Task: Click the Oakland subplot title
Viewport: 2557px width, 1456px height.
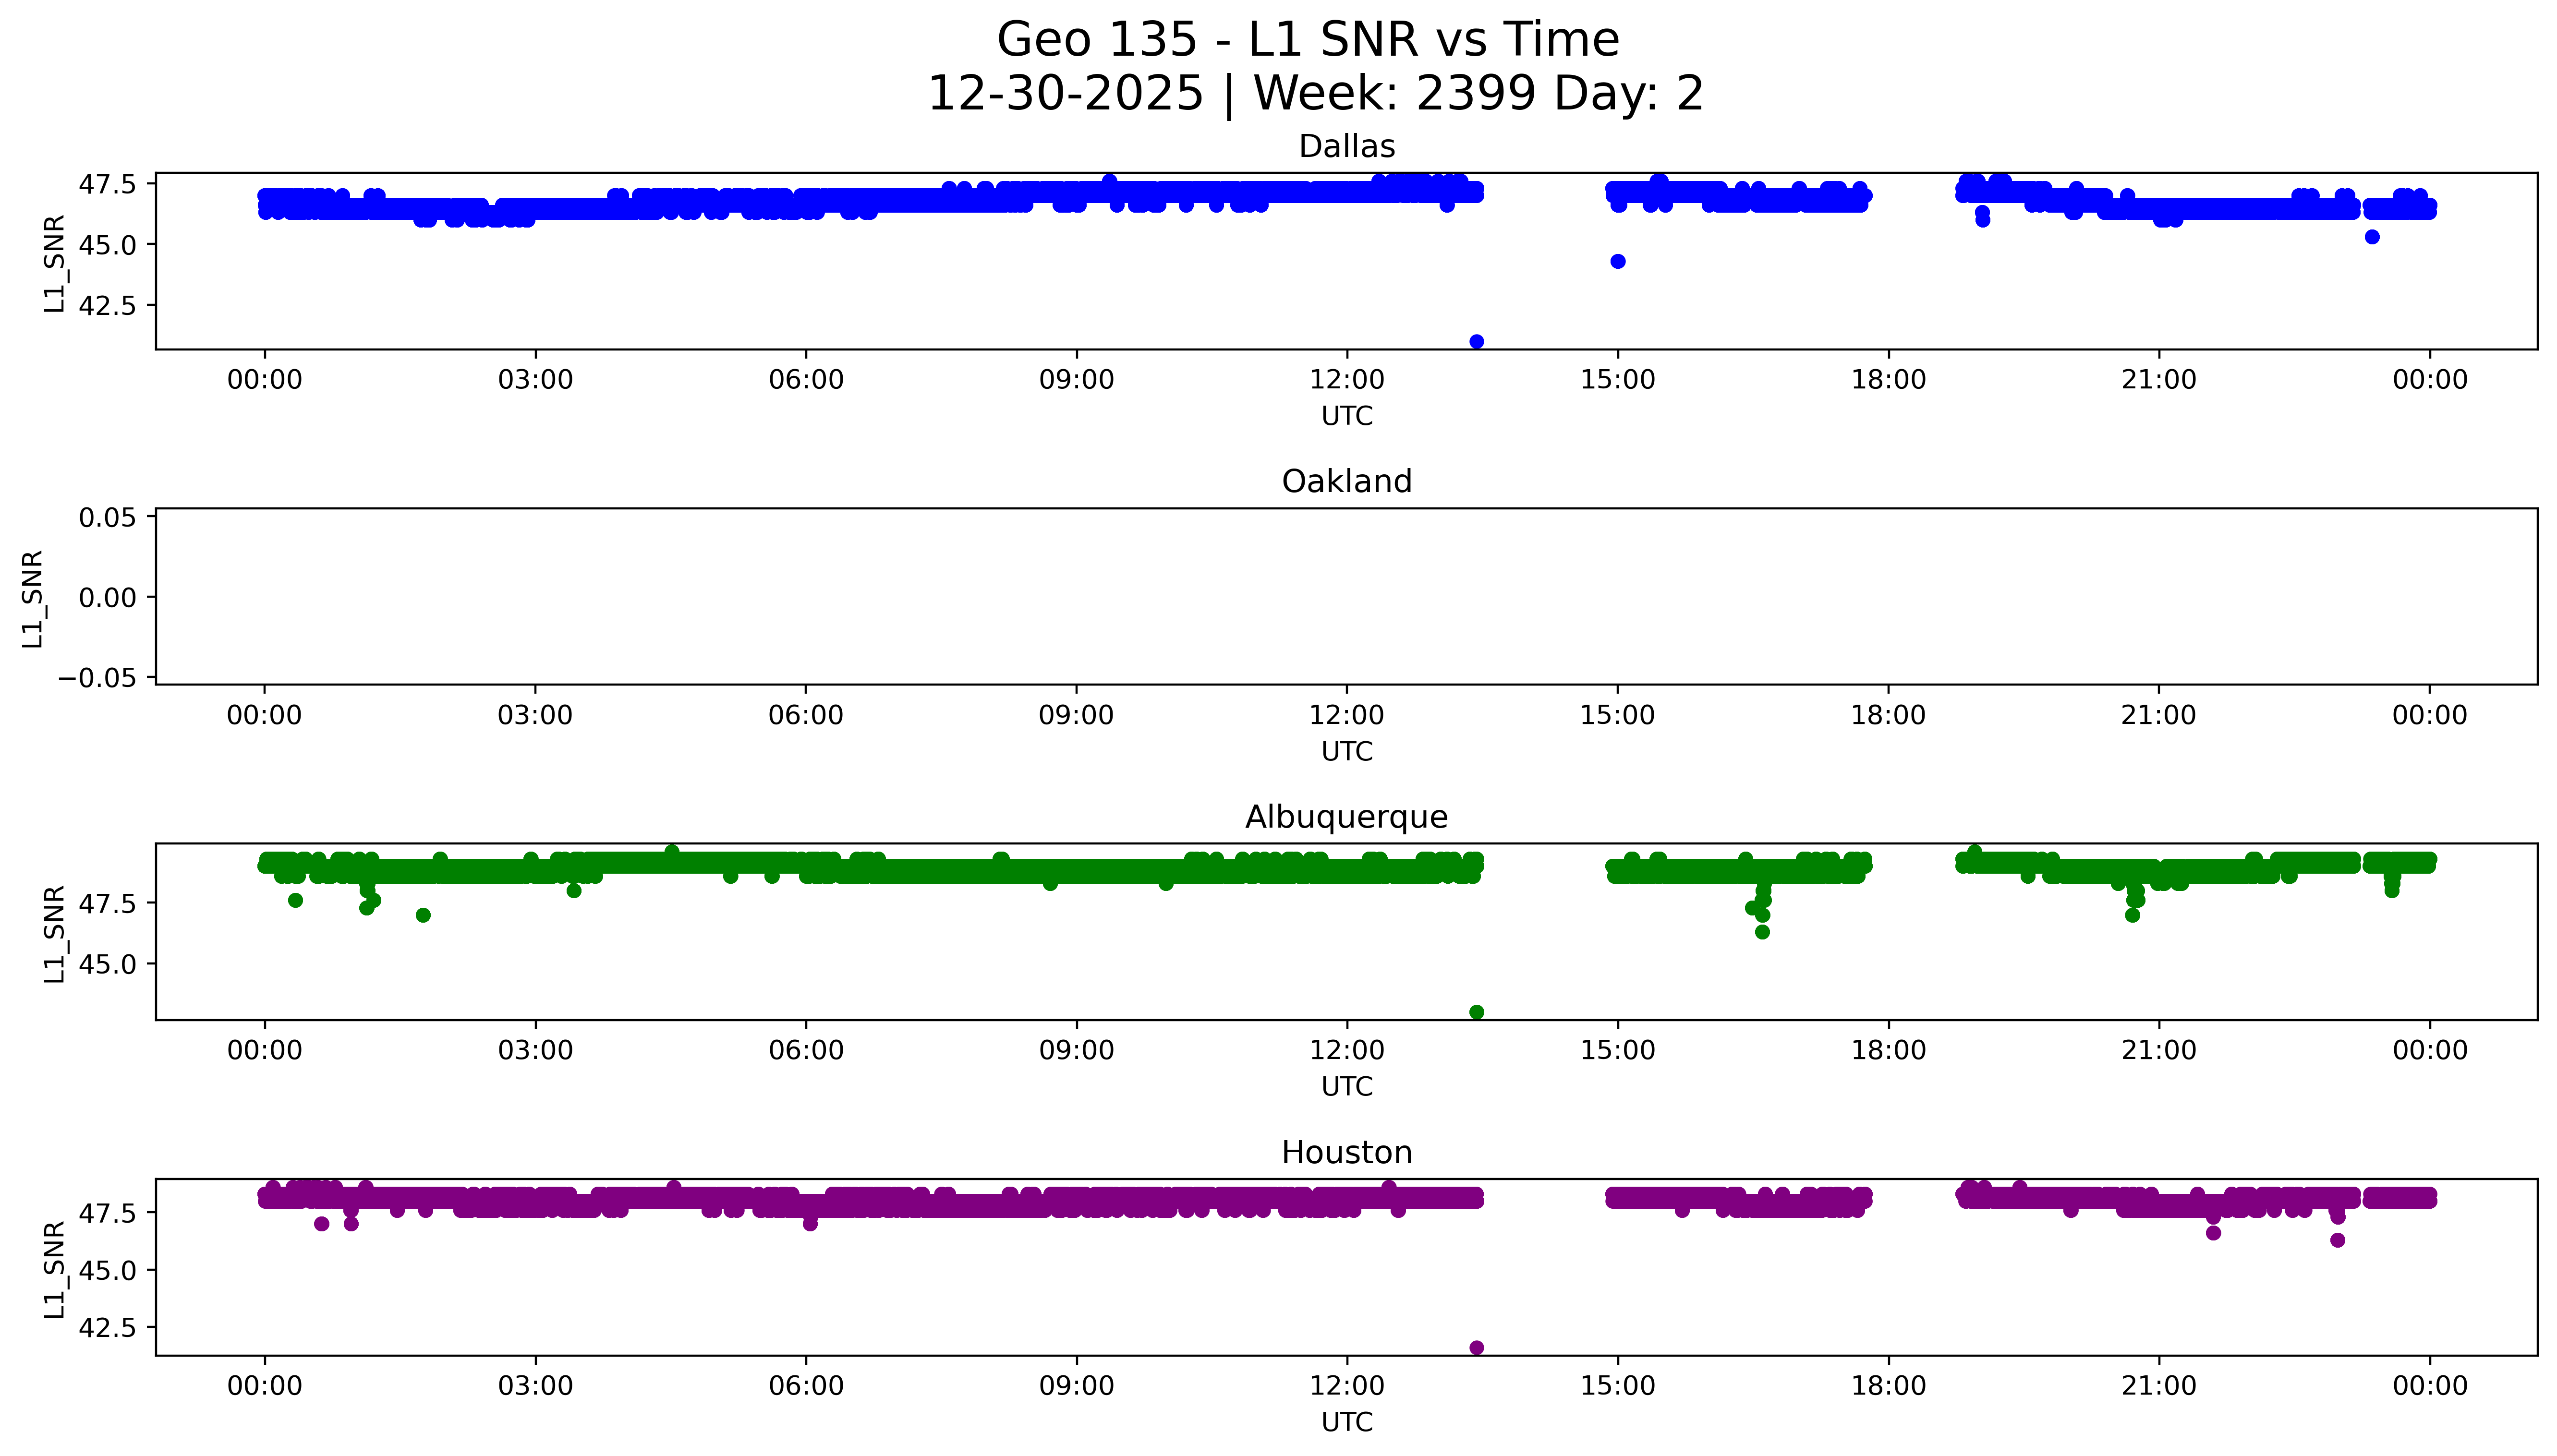Action: [1346, 482]
